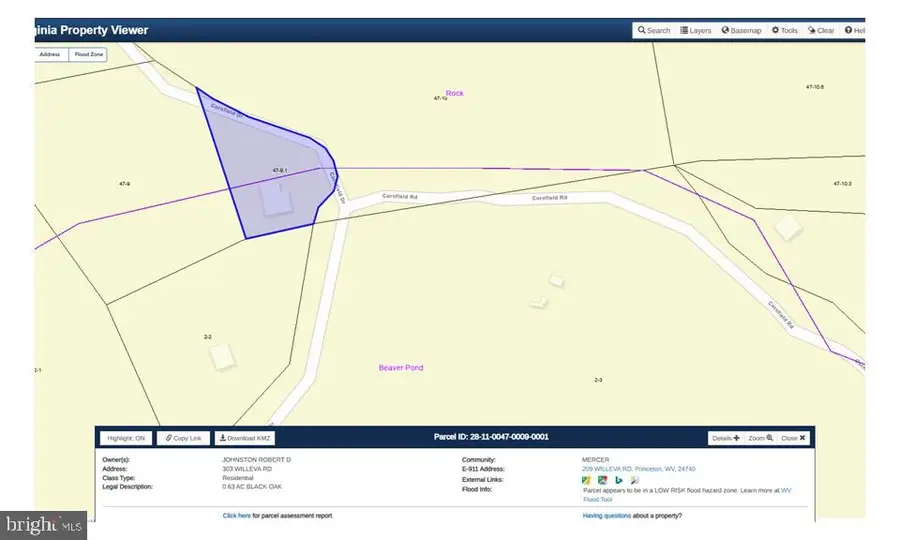Viewport: 900px width, 540px height.
Task: Expand the parcel Details section
Action: click(x=726, y=438)
